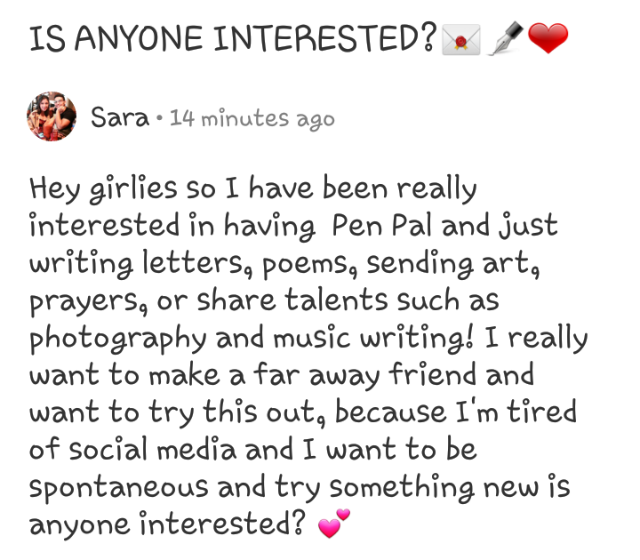Image resolution: width=640 pixels, height=560 pixels.
Task: Click the fountain pen emoji in title
Action: [x=506, y=38]
